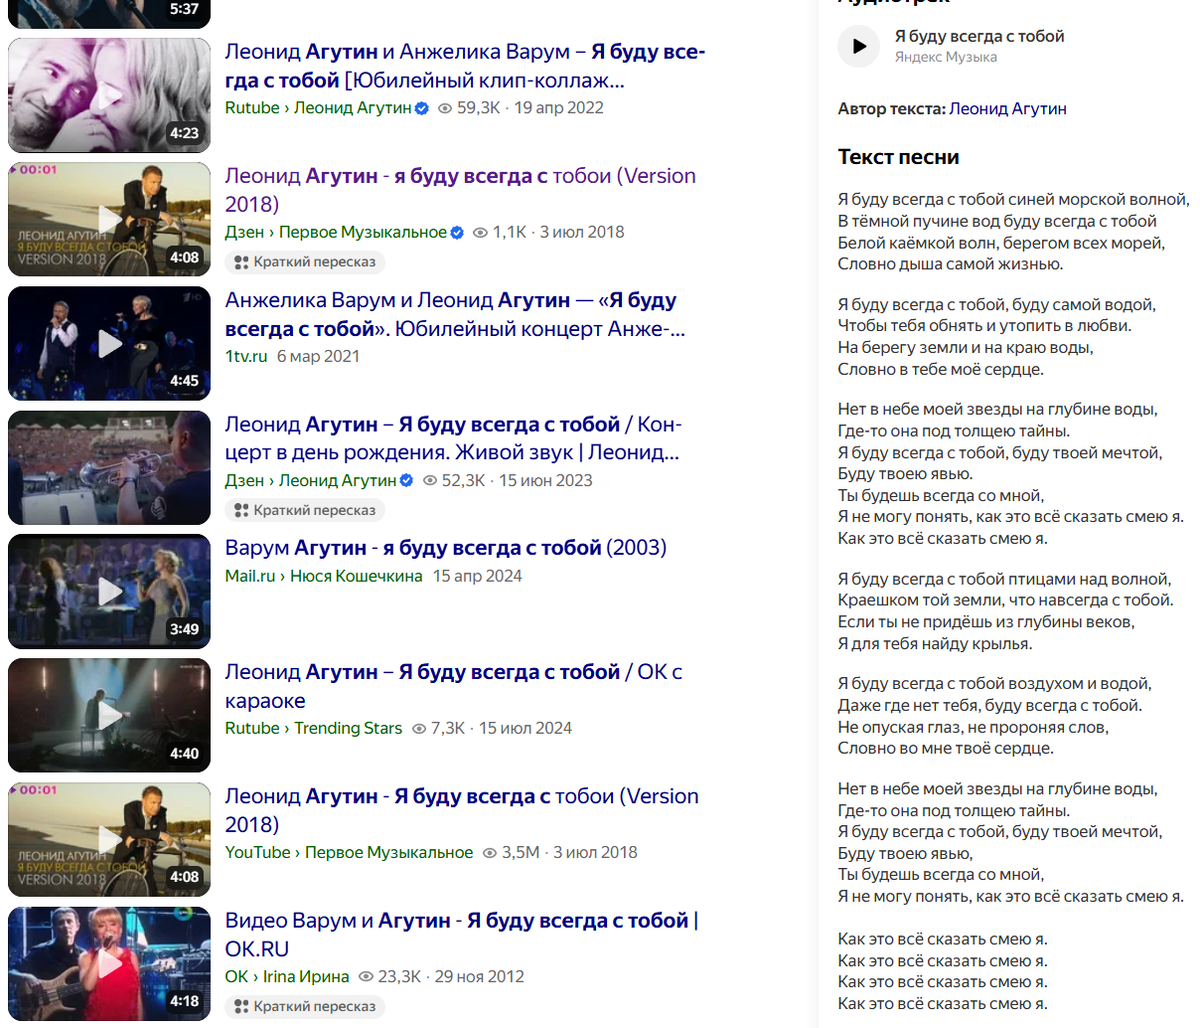
Task: Open the Дзен Version 2018 video title
Action: pyautogui.click(x=460, y=190)
